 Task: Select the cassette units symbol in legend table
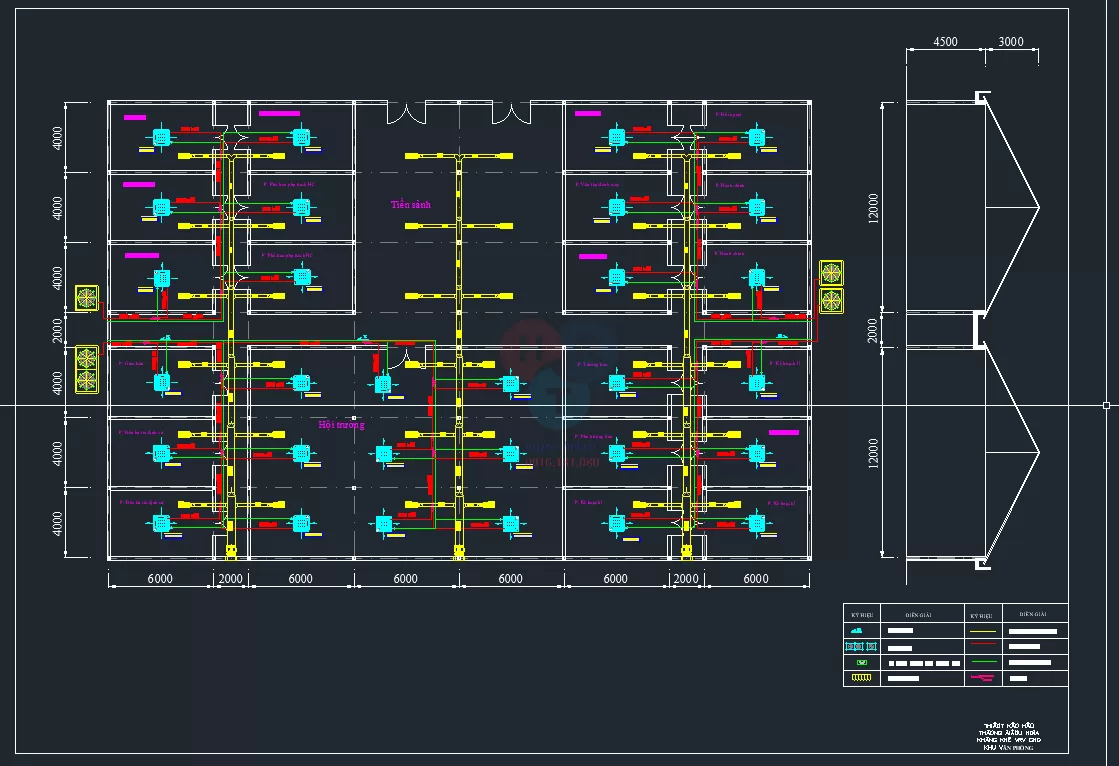click(859, 647)
